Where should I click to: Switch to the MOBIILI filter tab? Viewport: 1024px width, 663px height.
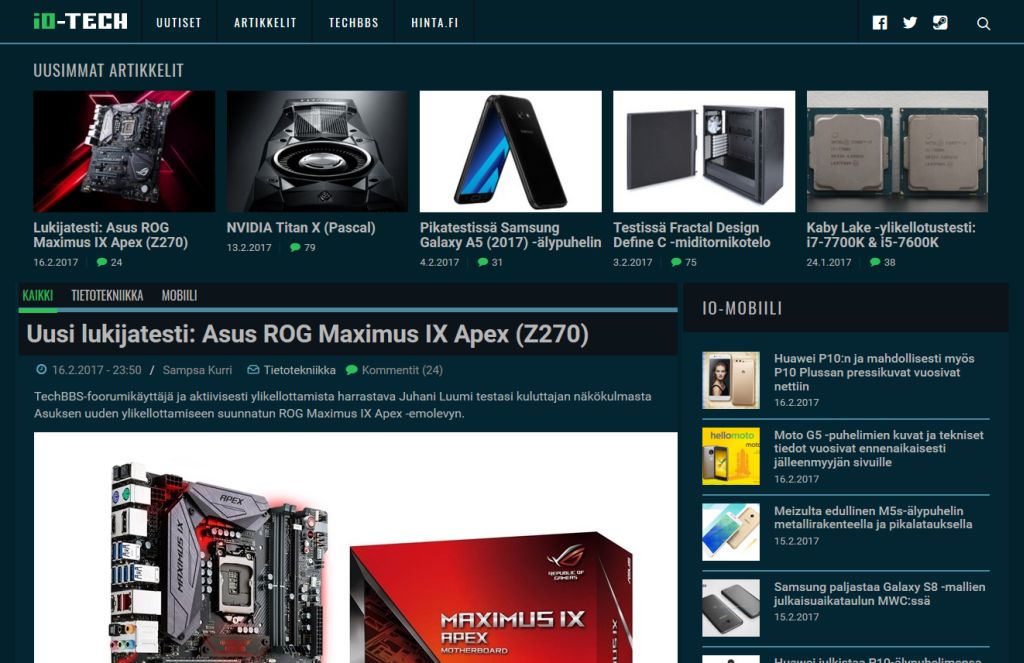[x=180, y=296]
